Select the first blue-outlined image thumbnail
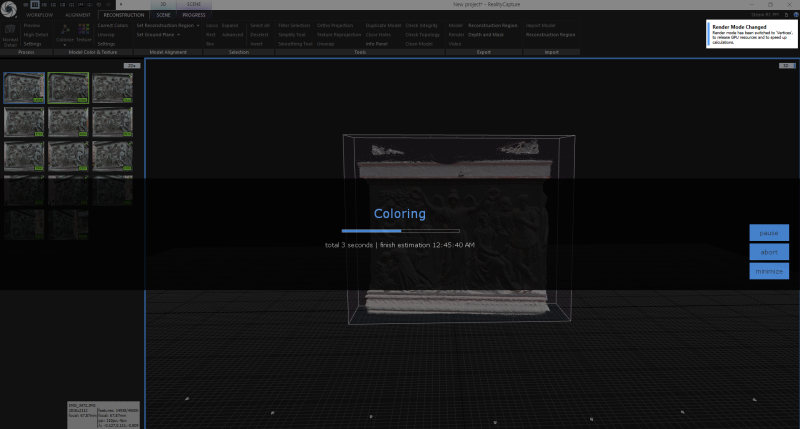Image resolution: width=800 pixels, height=429 pixels. [24, 88]
